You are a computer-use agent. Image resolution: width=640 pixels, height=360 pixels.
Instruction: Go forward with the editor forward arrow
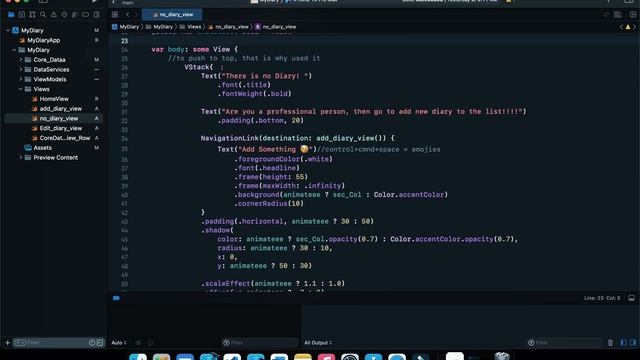[136, 15]
